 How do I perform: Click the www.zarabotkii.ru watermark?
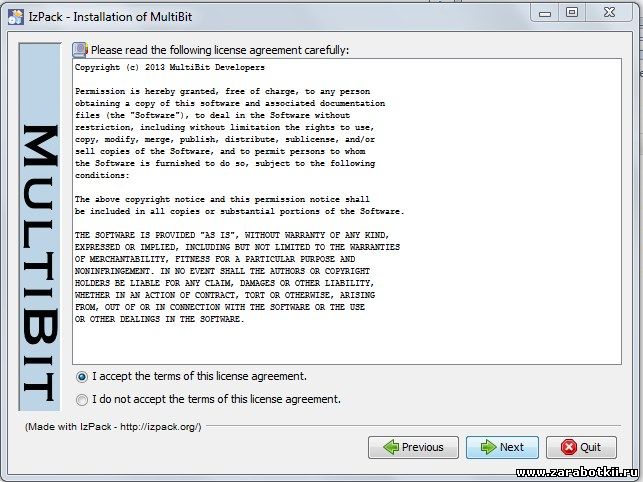(577, 473)
